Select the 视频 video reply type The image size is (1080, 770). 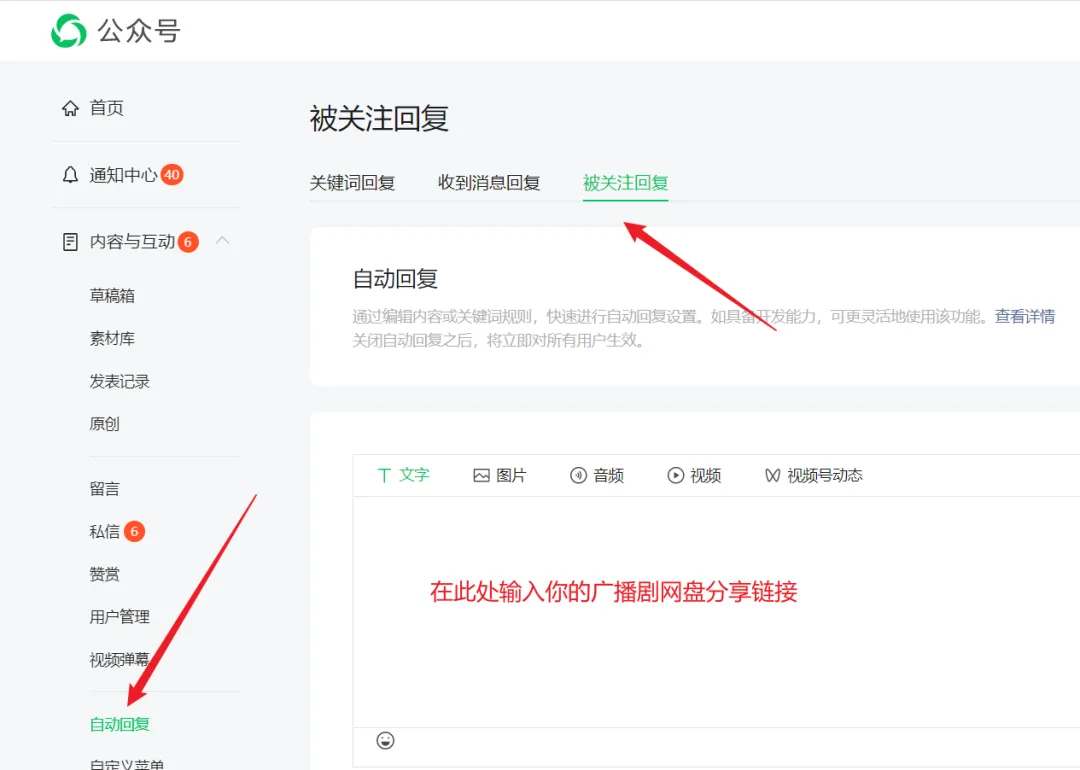(694, 476)
